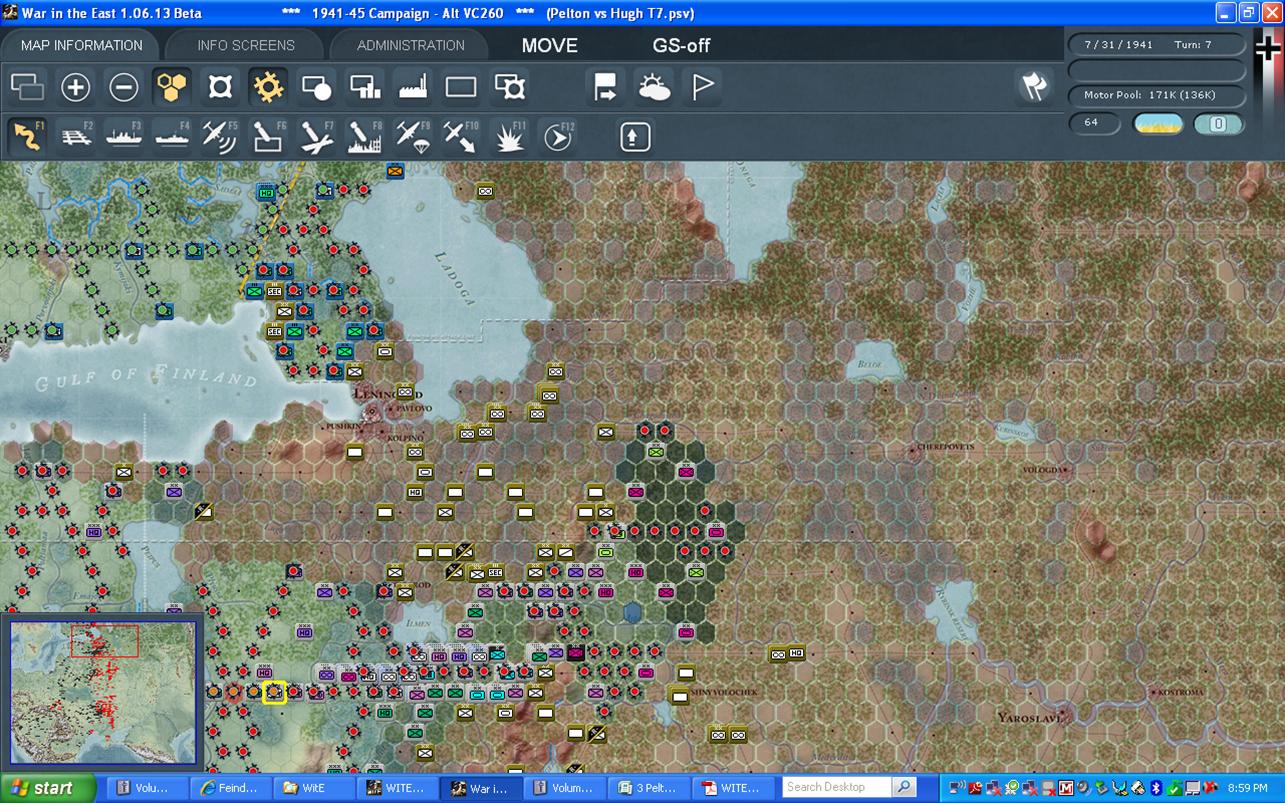Click the weather cloud and sun icon
1285x803 pixels.
(655, 88)
